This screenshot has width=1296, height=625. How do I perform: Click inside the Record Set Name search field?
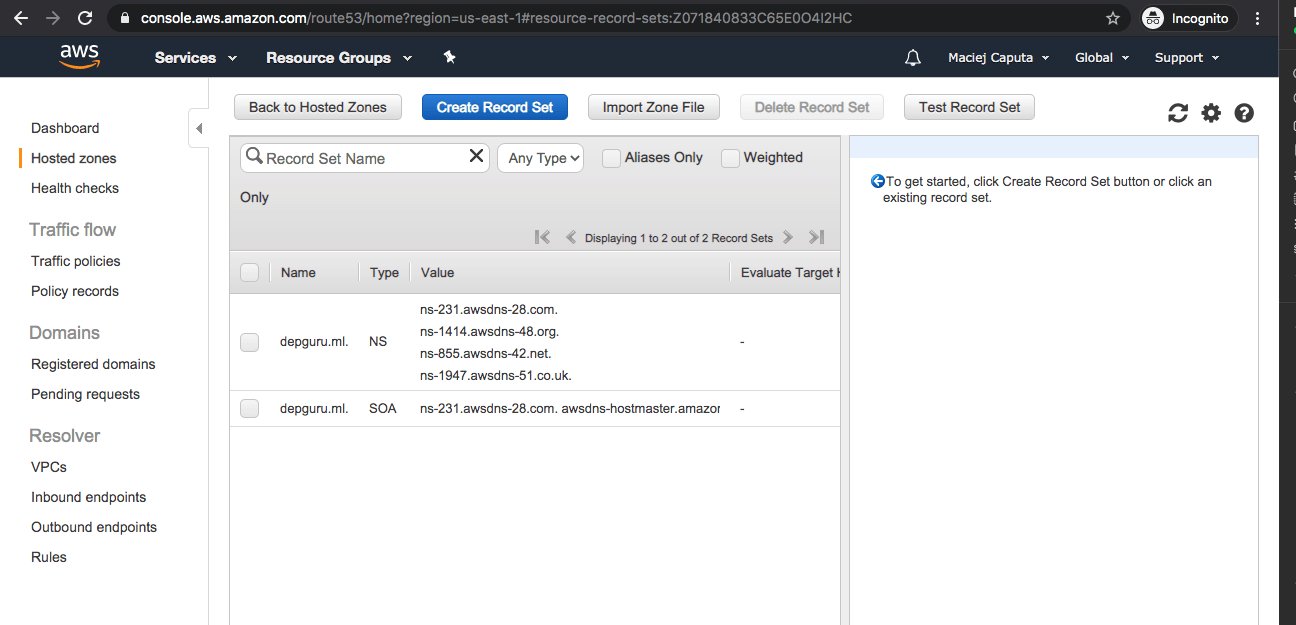coord(360,158)
